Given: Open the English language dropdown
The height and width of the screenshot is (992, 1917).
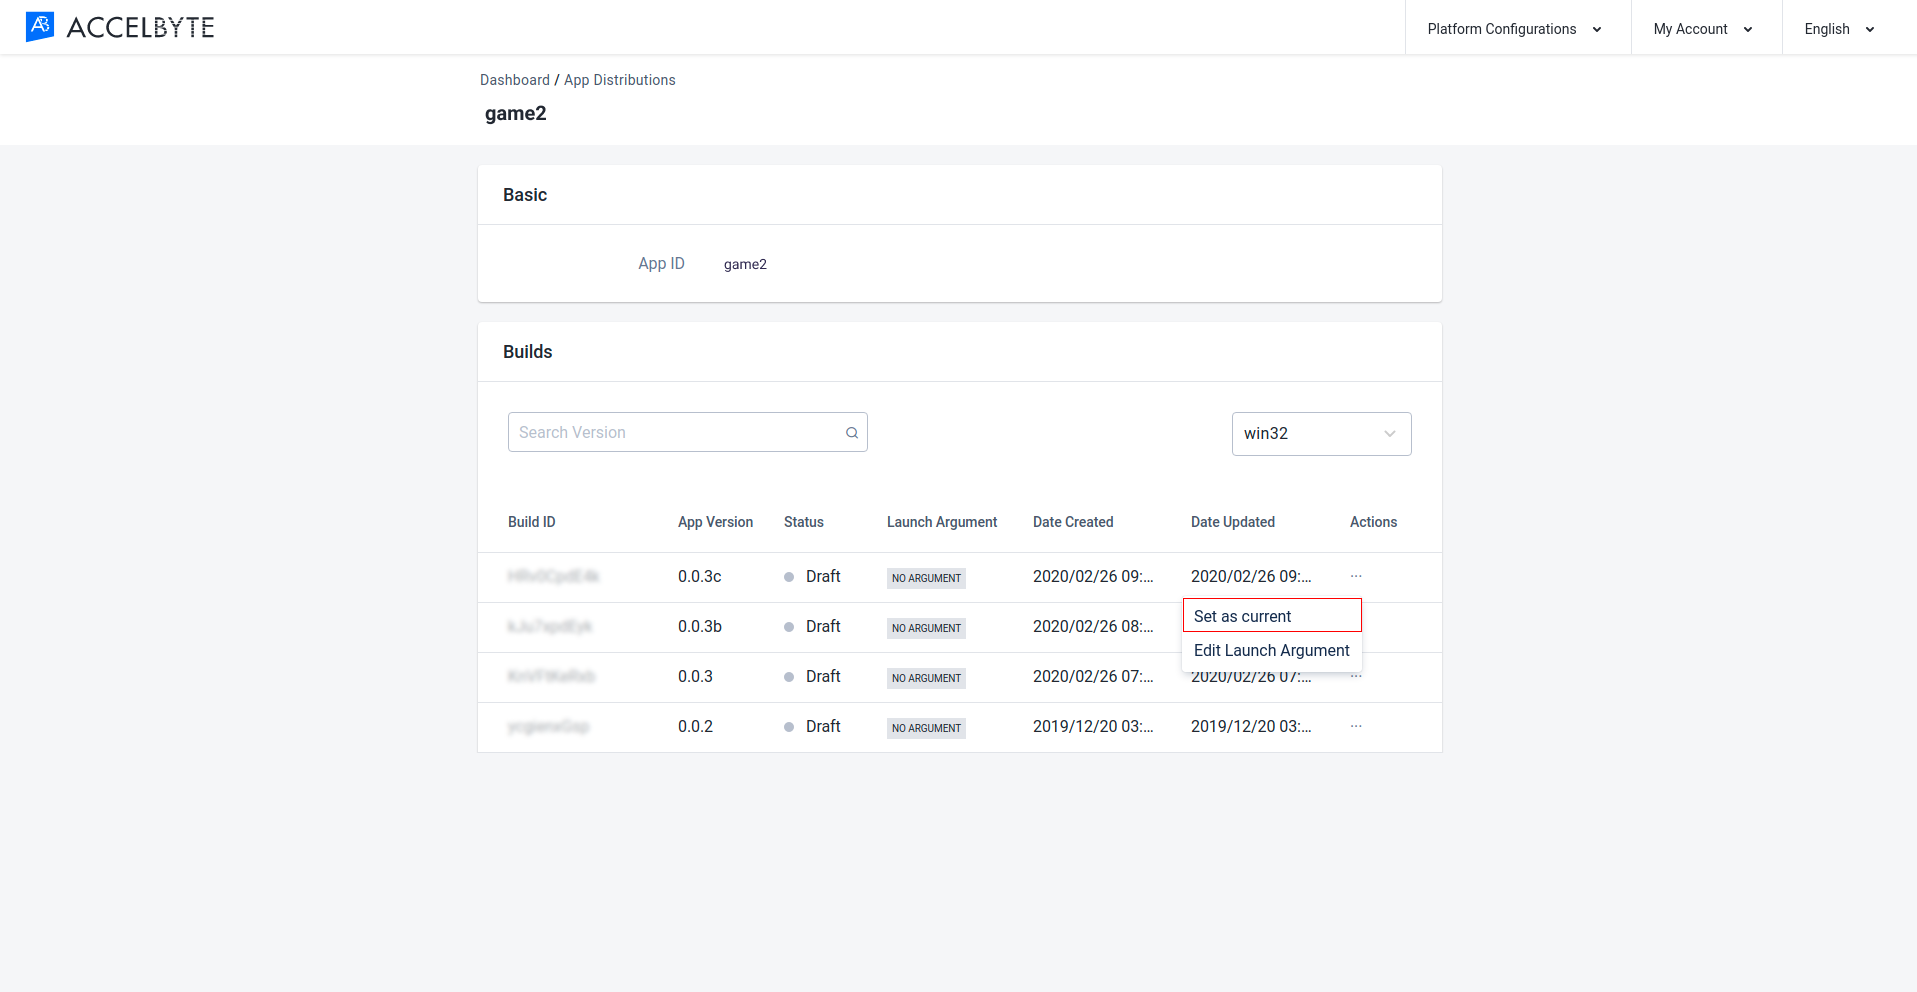Looking at the screenshot, I should click(1840, 29).
